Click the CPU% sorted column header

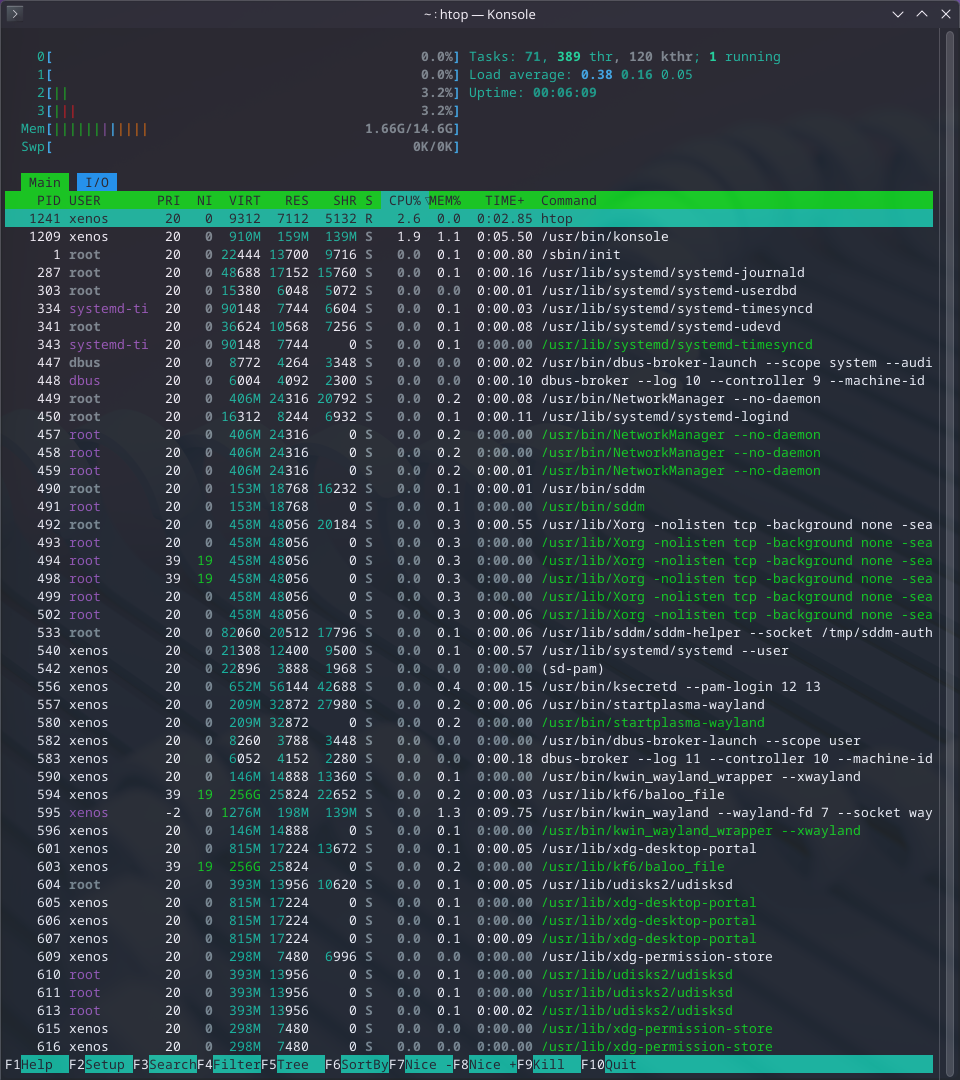coord(405,200)
